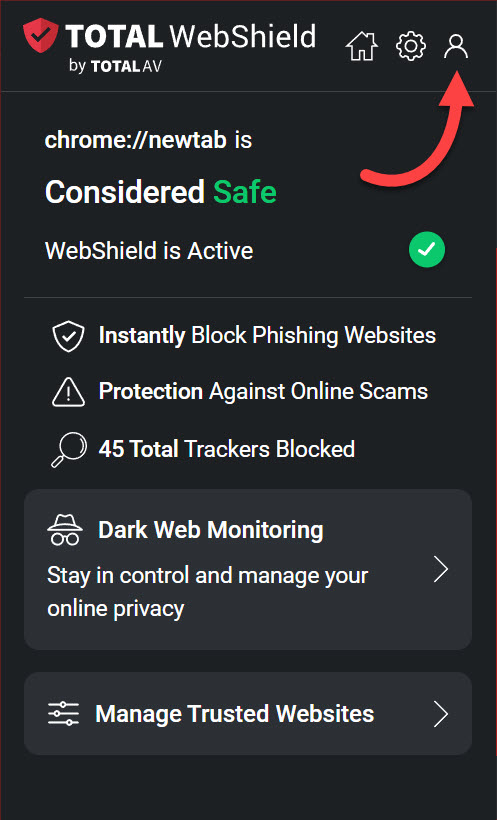Image resolution: width=497 pixels, height=820 pixels.
Task: Open settings via the gear icon
Action: pyautogui.click(x=411, y=46)
